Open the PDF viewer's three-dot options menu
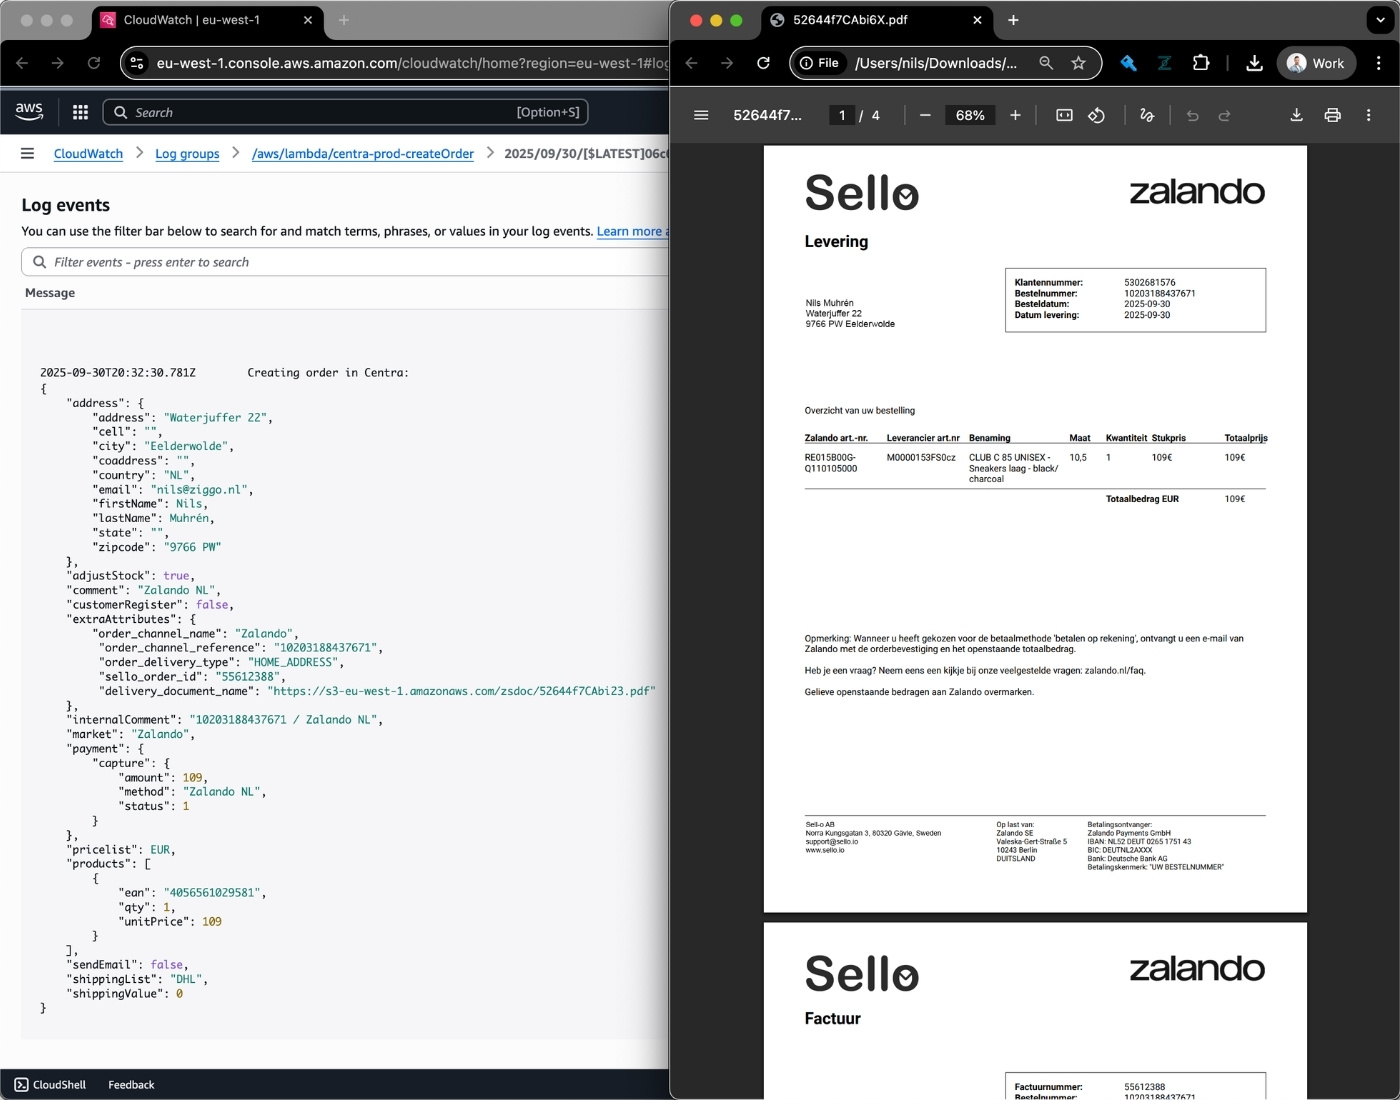Image resolution: width=1400 pixels, height=1100 pixels. pos(1369,115)
